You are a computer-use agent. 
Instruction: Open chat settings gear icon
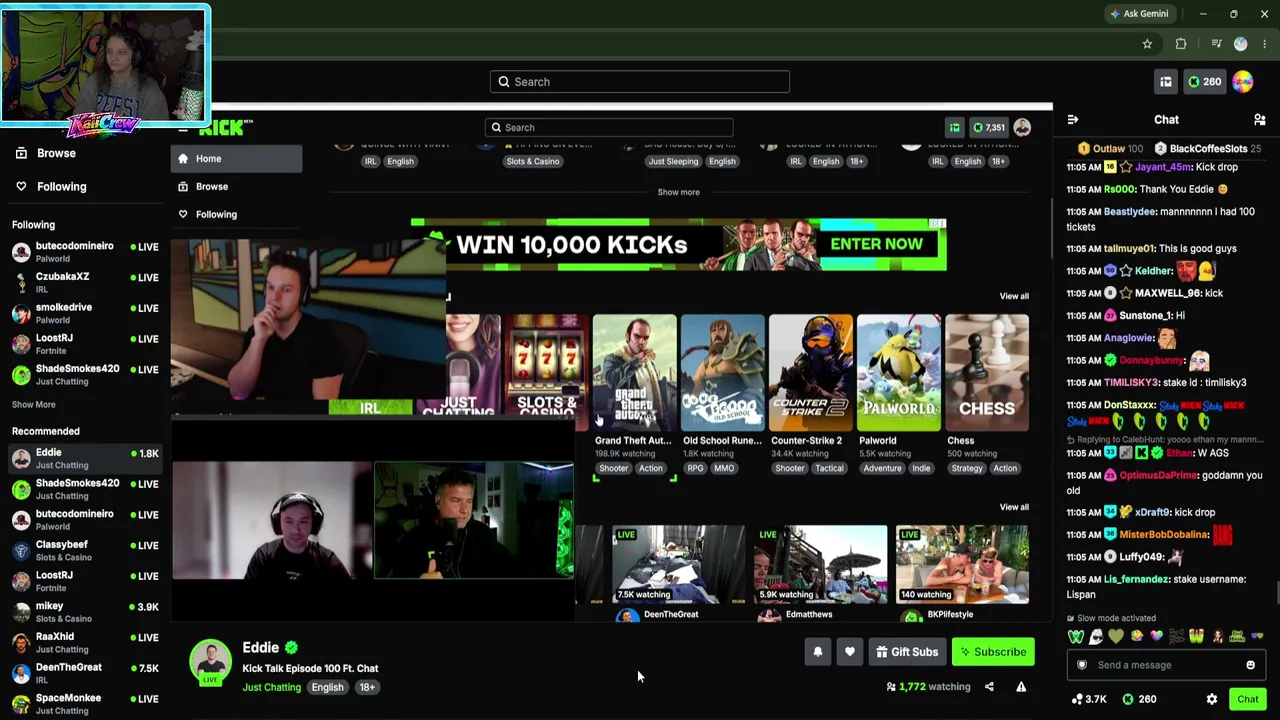(1212, 699)
